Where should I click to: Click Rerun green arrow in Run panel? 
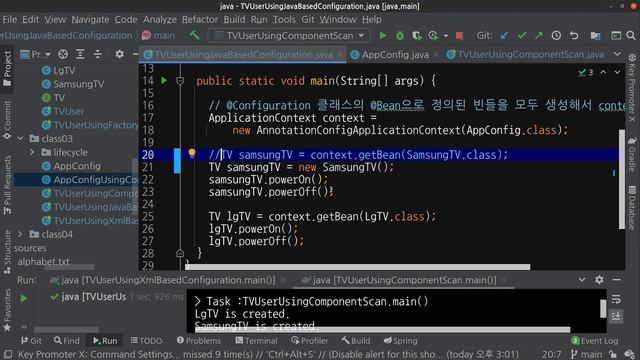coord(24,298)
